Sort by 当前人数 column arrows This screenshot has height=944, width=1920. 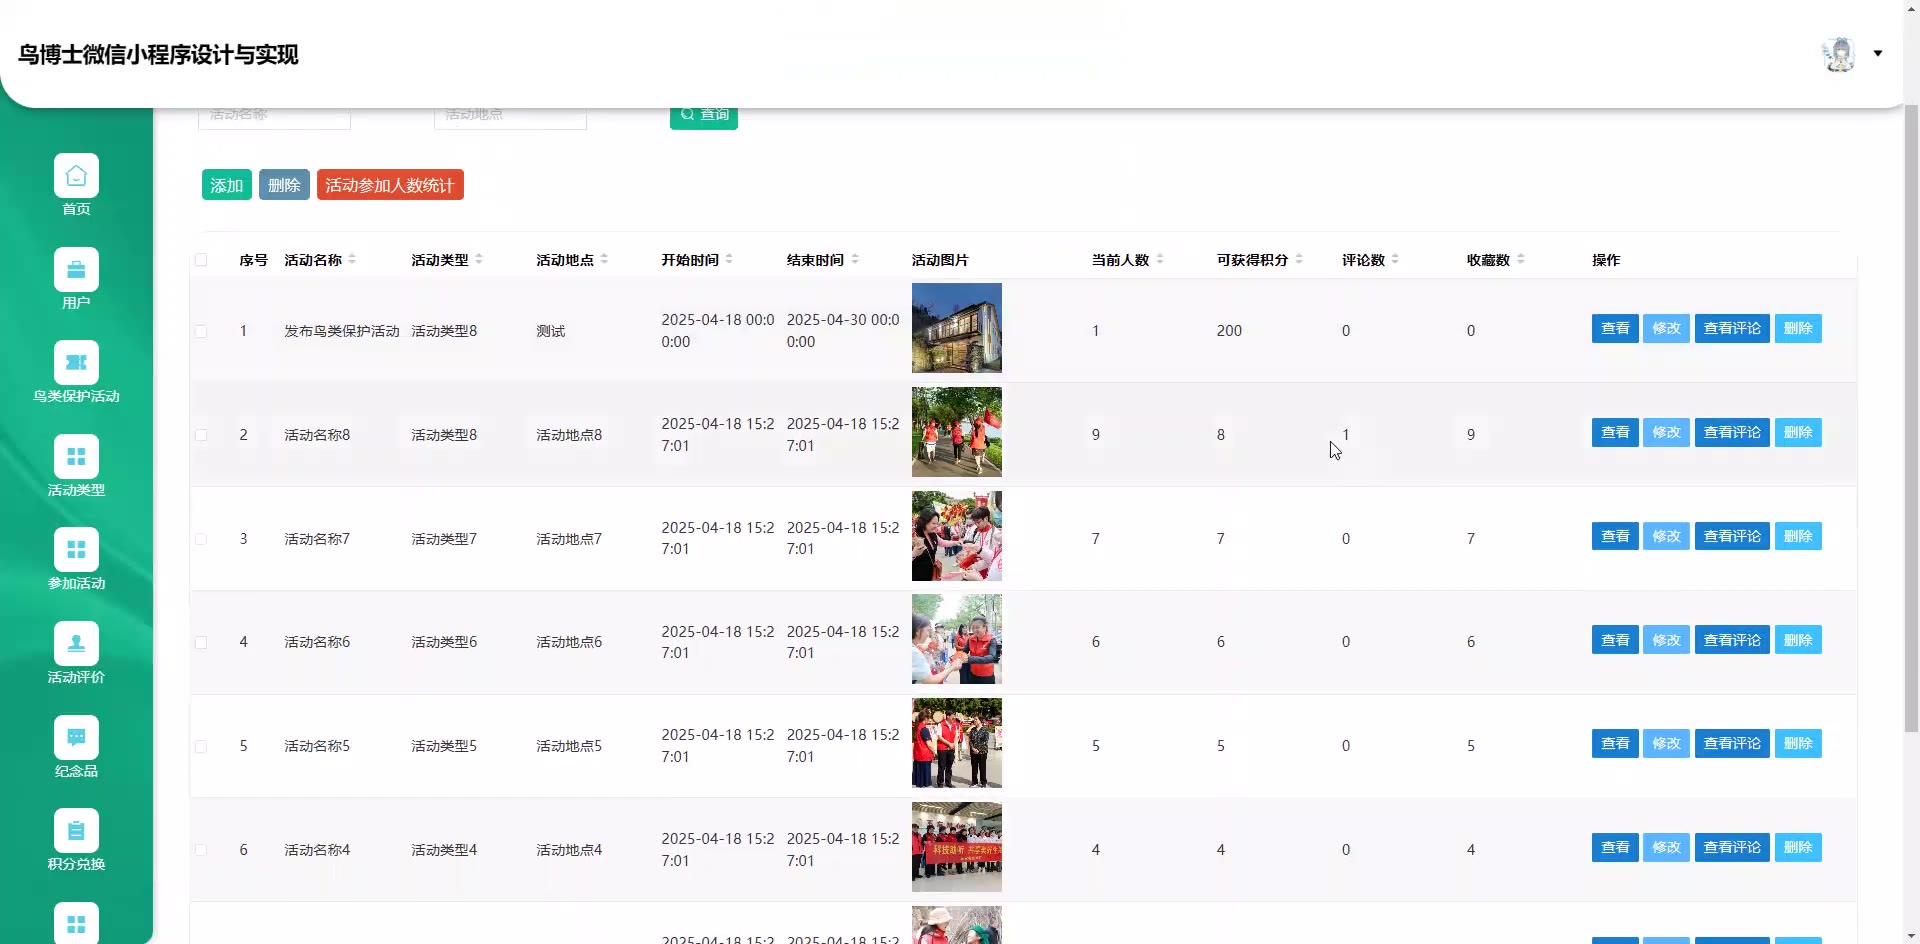tap(1160, 260)
